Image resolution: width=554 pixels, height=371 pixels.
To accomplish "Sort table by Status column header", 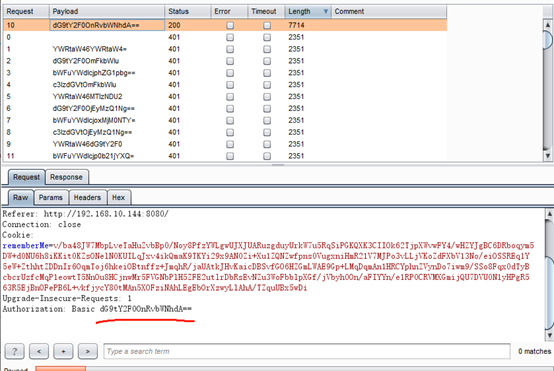I will point(188,11).
